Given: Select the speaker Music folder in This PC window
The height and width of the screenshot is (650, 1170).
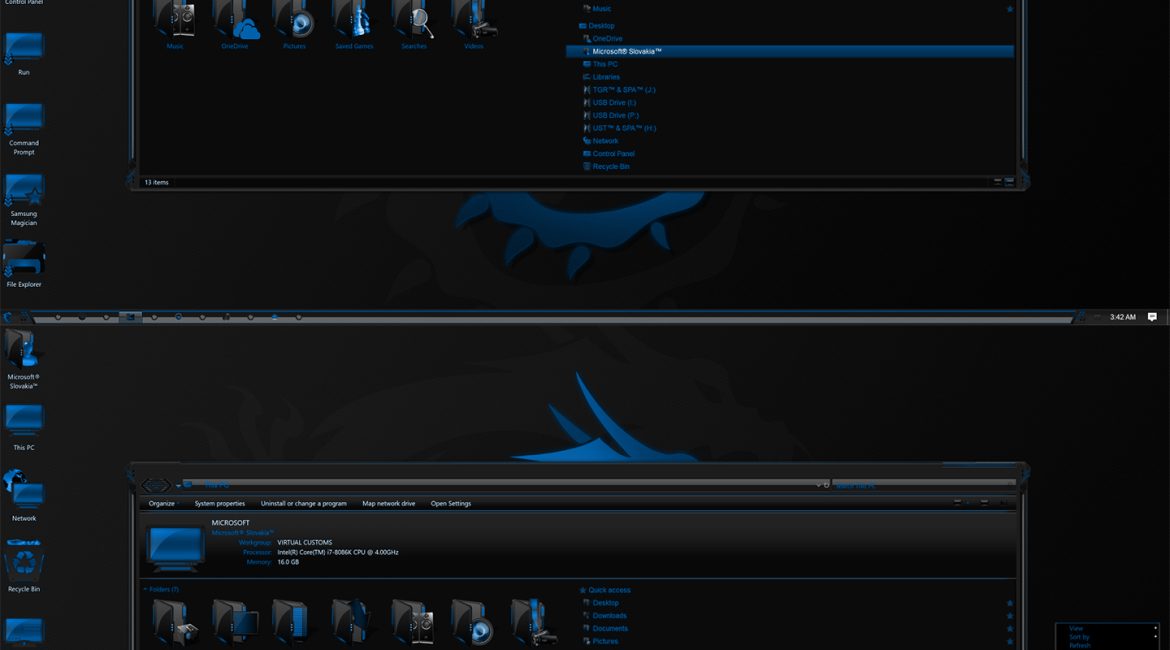Looking at the screenshot, I should [413, 621].
